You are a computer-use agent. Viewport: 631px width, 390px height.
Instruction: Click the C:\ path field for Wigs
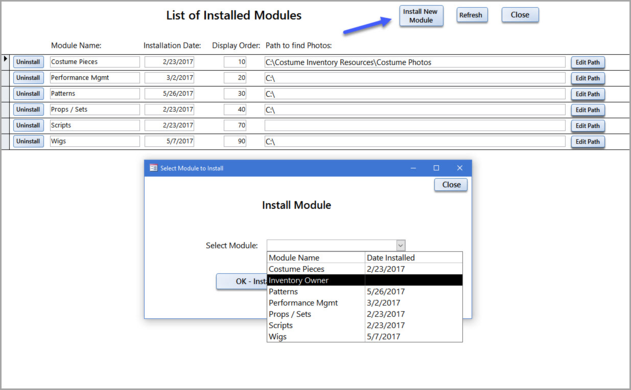[x=415, y=142]
